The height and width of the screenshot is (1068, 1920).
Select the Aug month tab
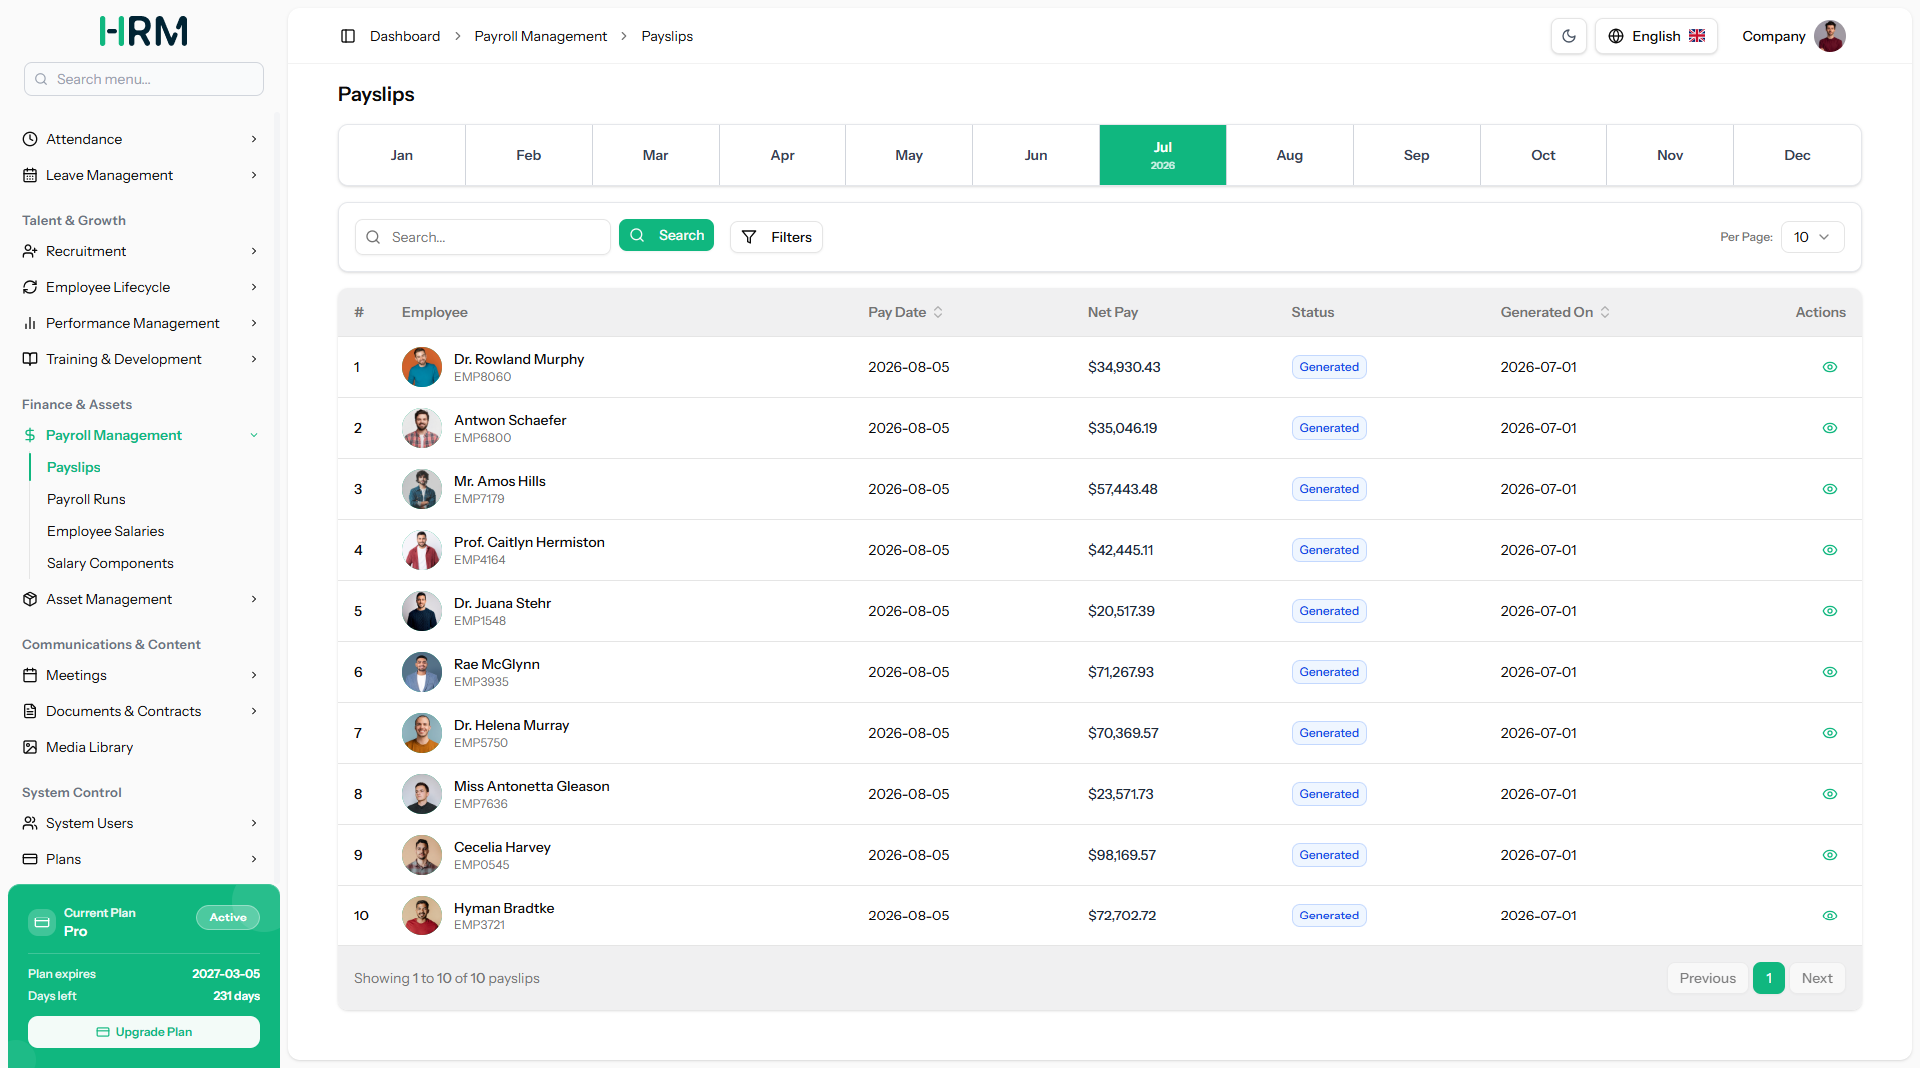pos(1289,155)
